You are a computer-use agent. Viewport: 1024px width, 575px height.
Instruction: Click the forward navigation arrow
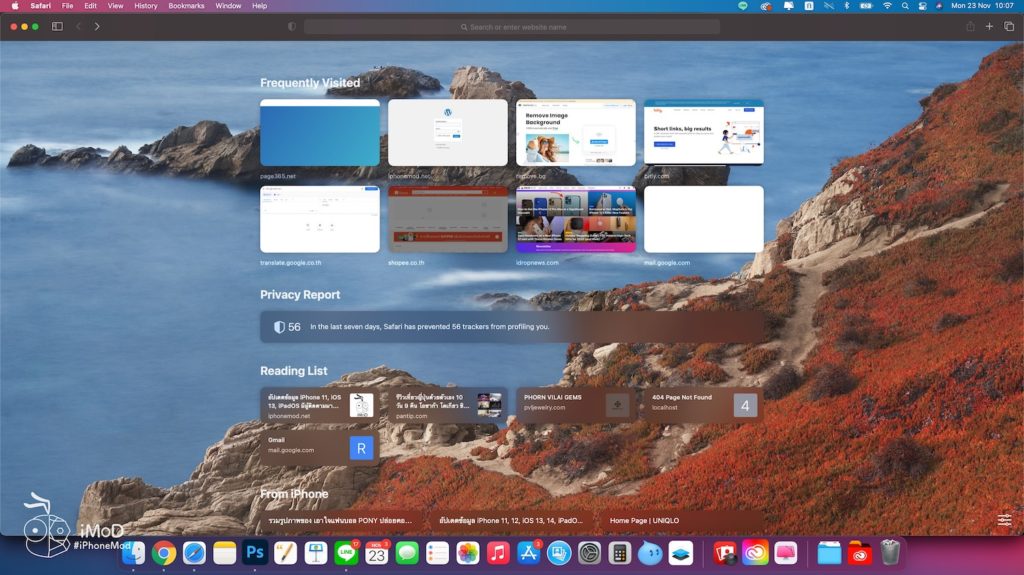97,26
